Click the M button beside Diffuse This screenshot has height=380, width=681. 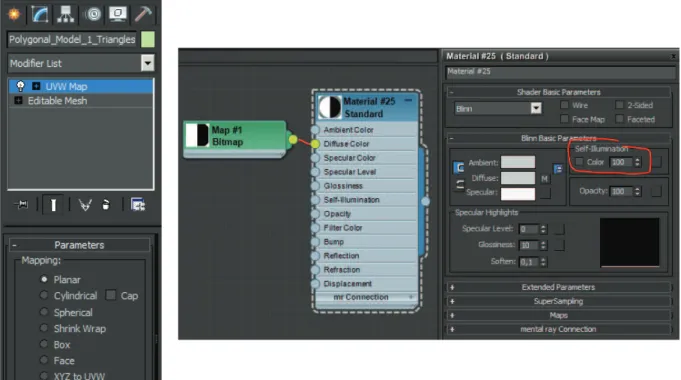[545, 178]
